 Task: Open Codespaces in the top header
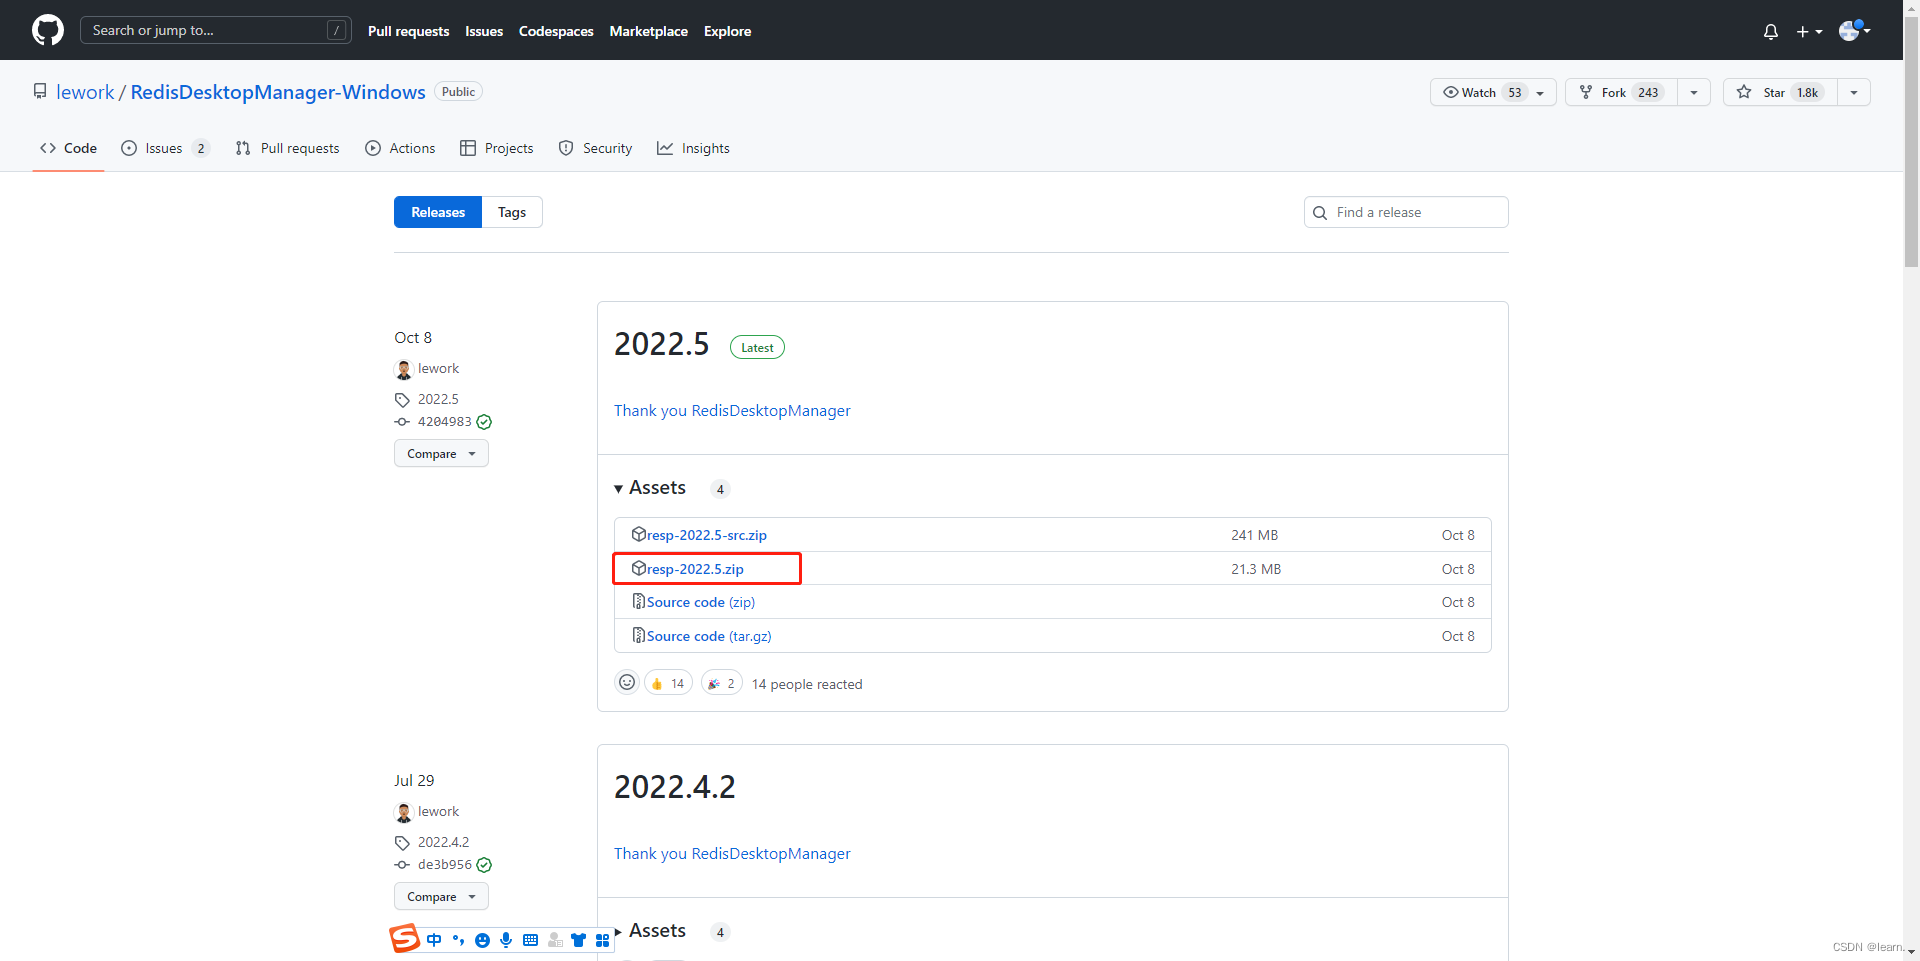click(x=556, y=31)
